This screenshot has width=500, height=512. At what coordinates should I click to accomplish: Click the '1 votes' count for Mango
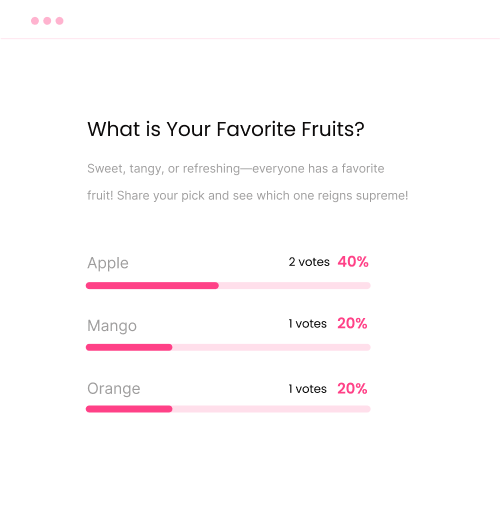308,324
